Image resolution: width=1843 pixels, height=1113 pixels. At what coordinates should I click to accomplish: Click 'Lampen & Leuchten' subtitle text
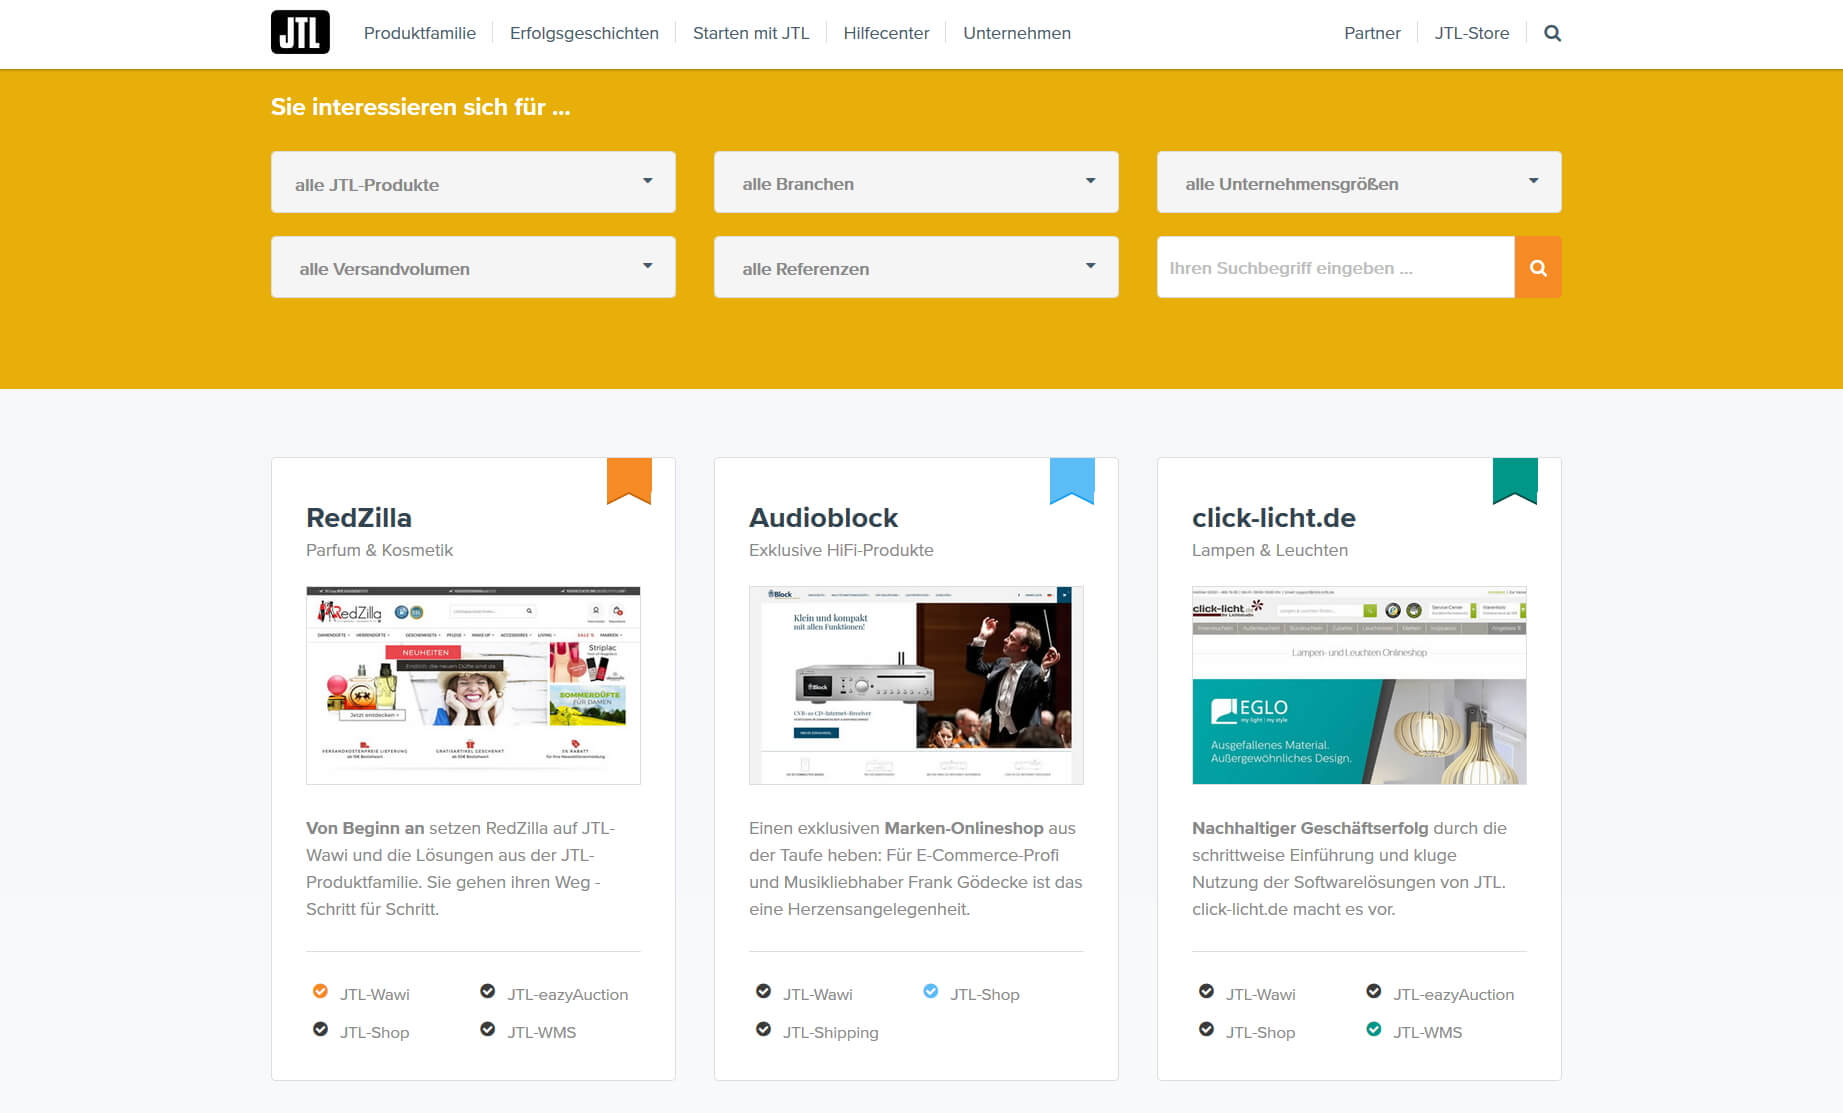1269,550
